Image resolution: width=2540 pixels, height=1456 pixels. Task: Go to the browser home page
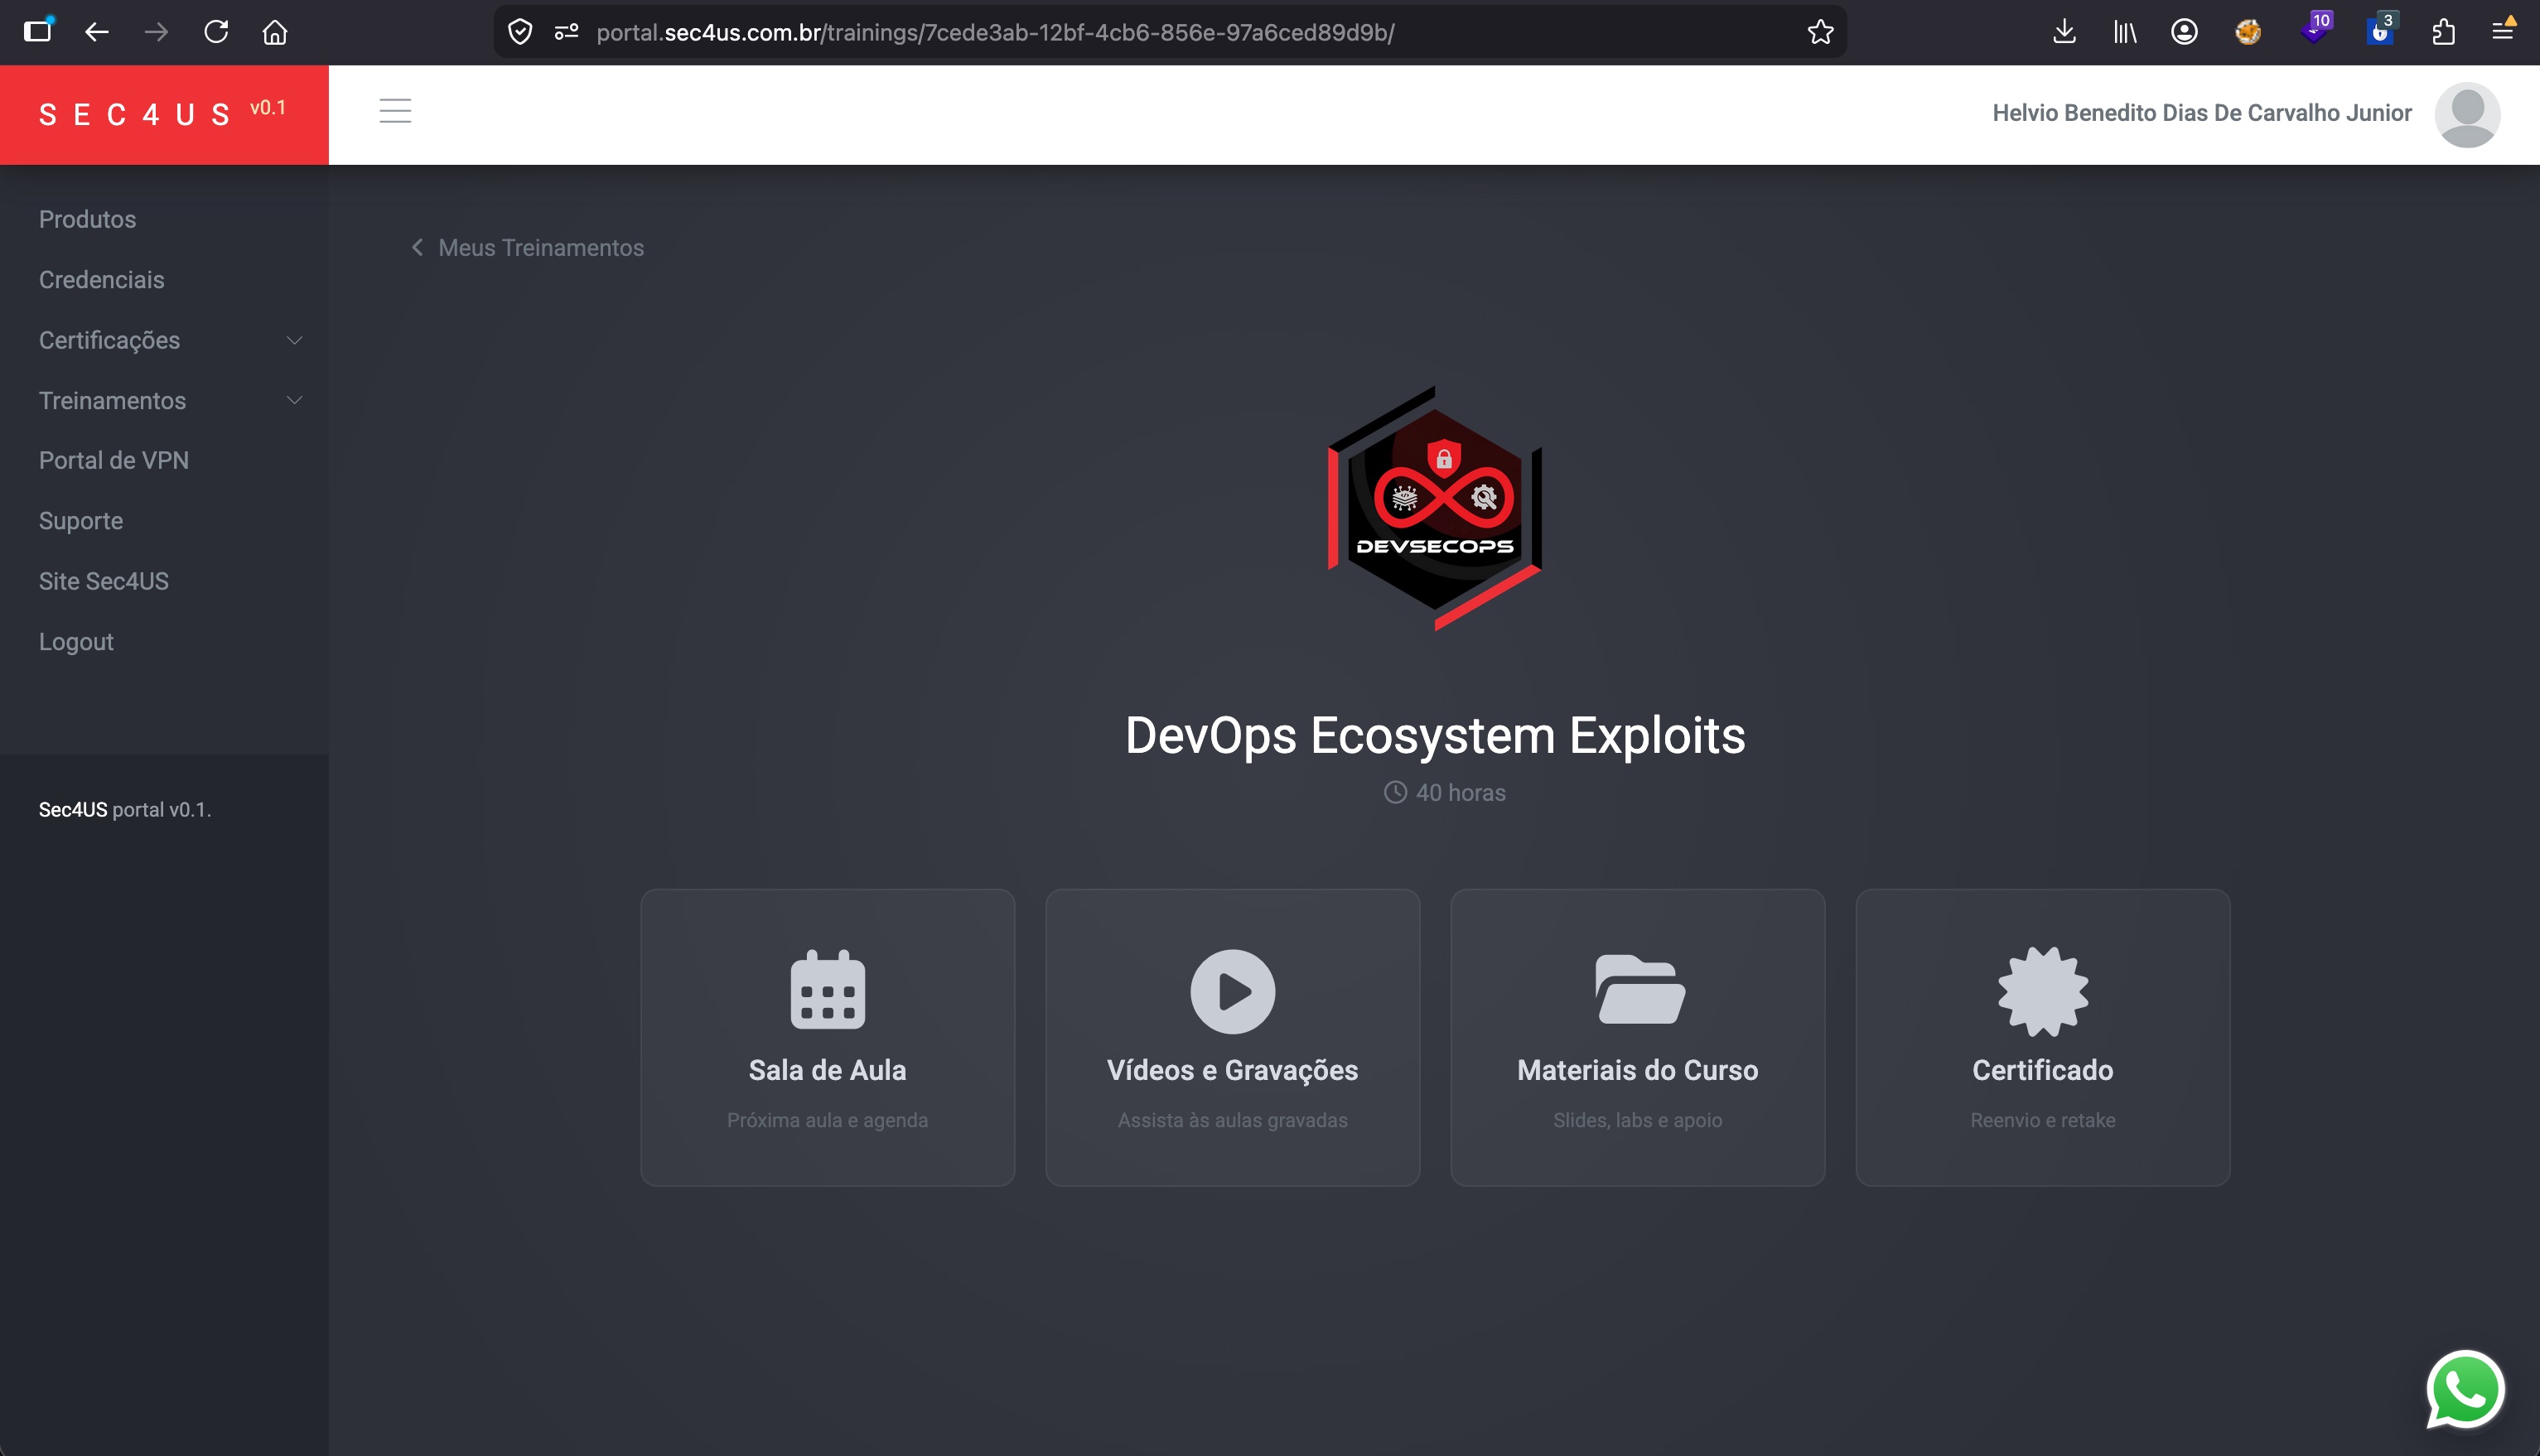click(x=275, y=32)
